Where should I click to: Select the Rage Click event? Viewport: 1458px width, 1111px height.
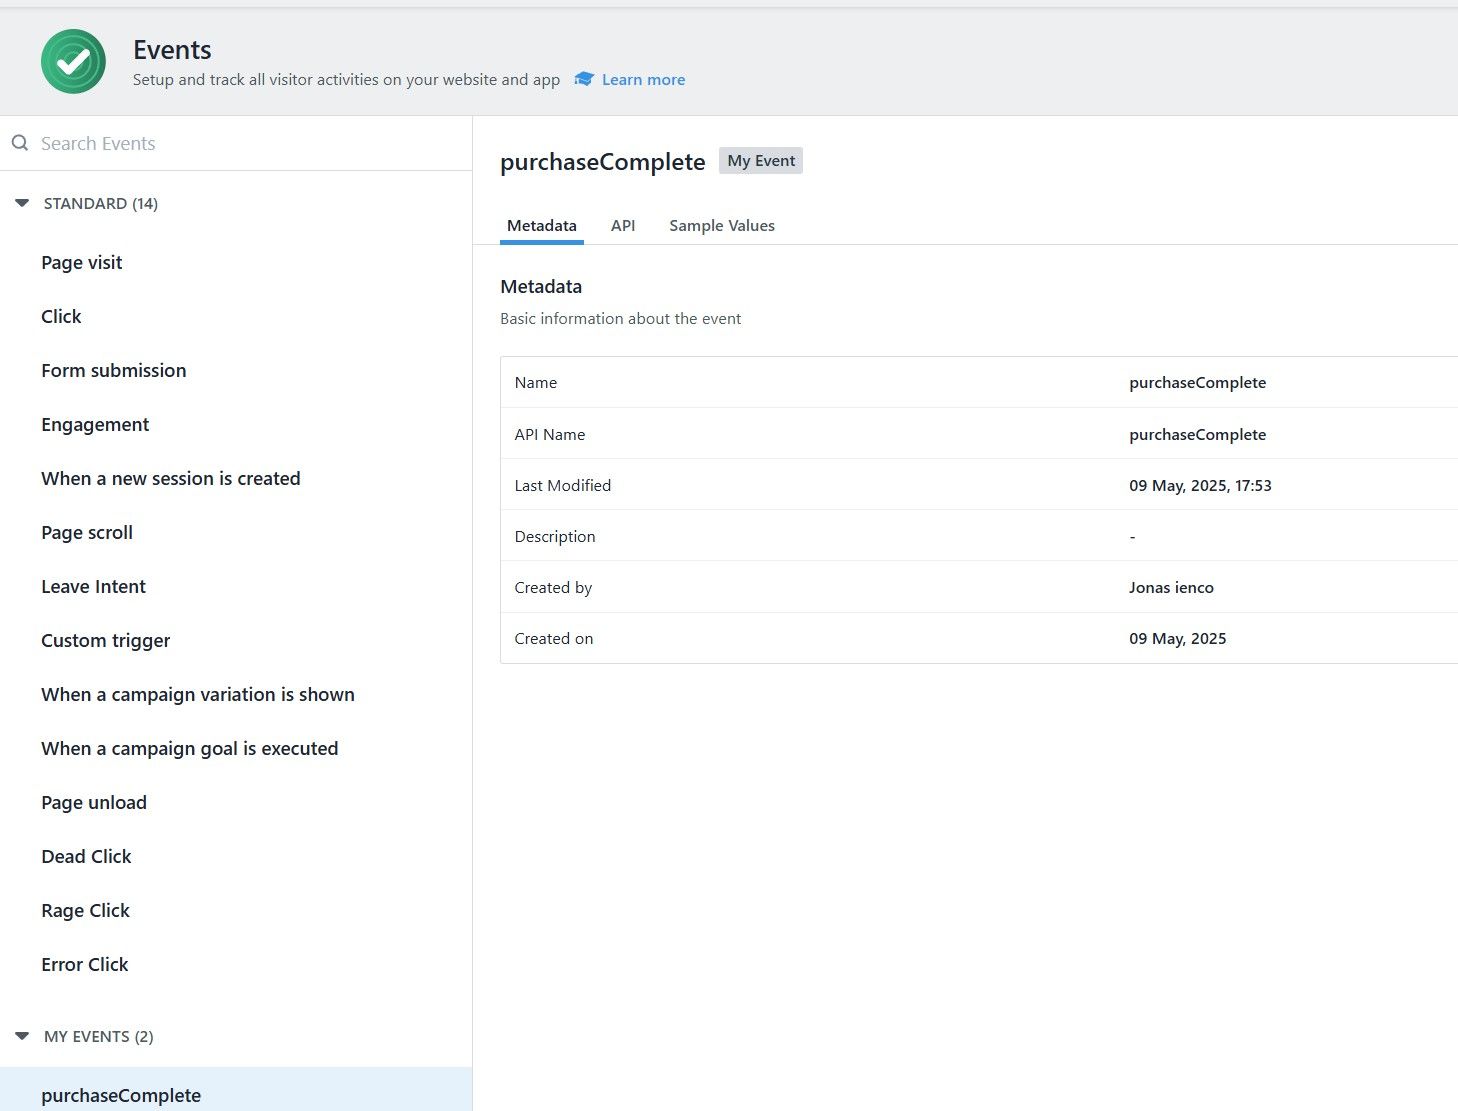[x=85, y=911]
